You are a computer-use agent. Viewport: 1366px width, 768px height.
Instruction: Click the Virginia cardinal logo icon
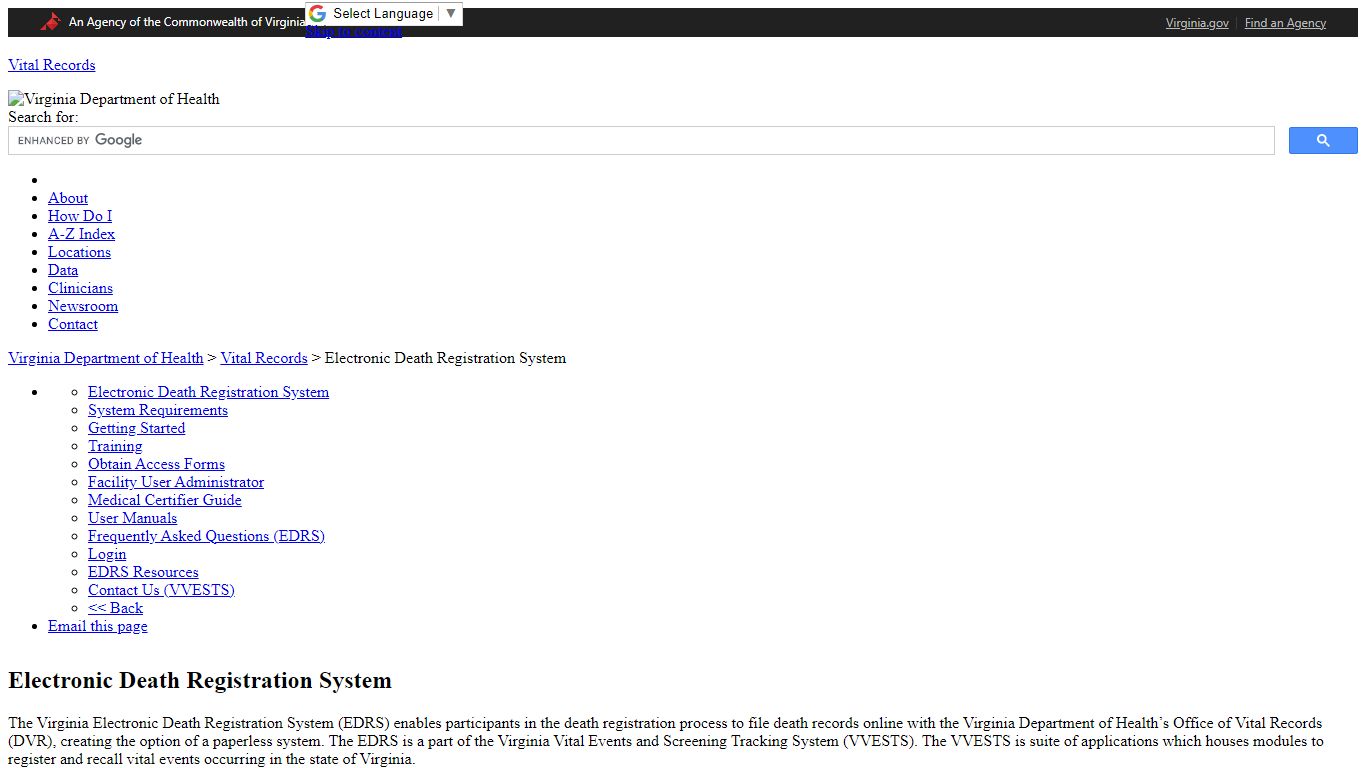[x=51, y=22]
